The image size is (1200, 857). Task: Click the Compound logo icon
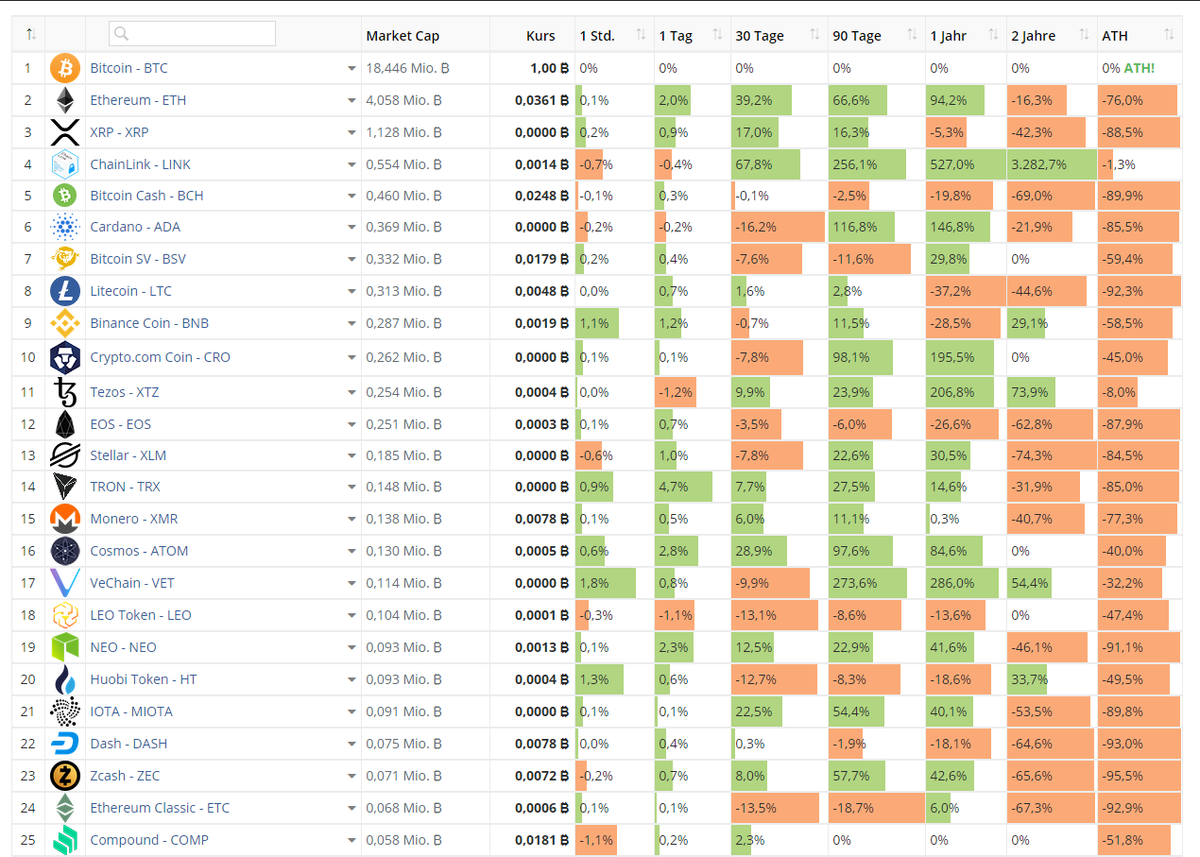(x=65, y=840)
